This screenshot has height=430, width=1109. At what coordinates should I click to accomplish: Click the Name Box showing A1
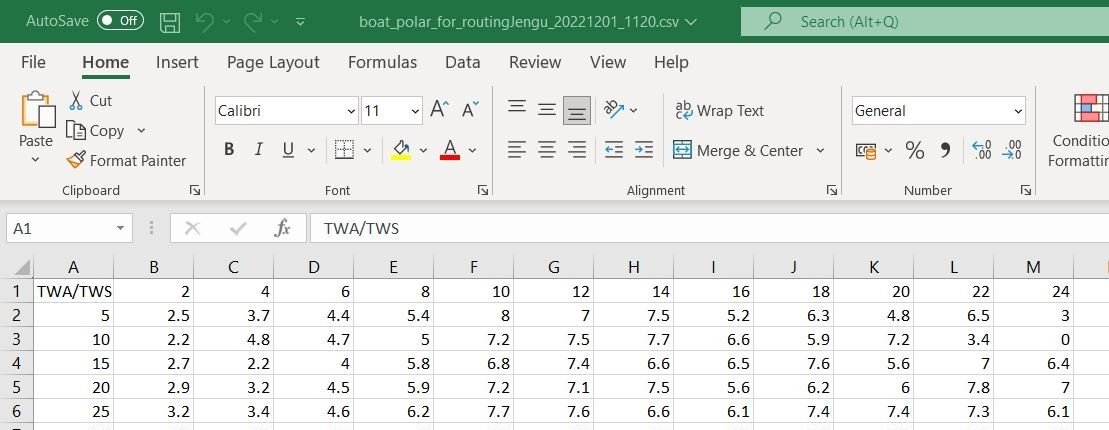click(x=60, y=229)
